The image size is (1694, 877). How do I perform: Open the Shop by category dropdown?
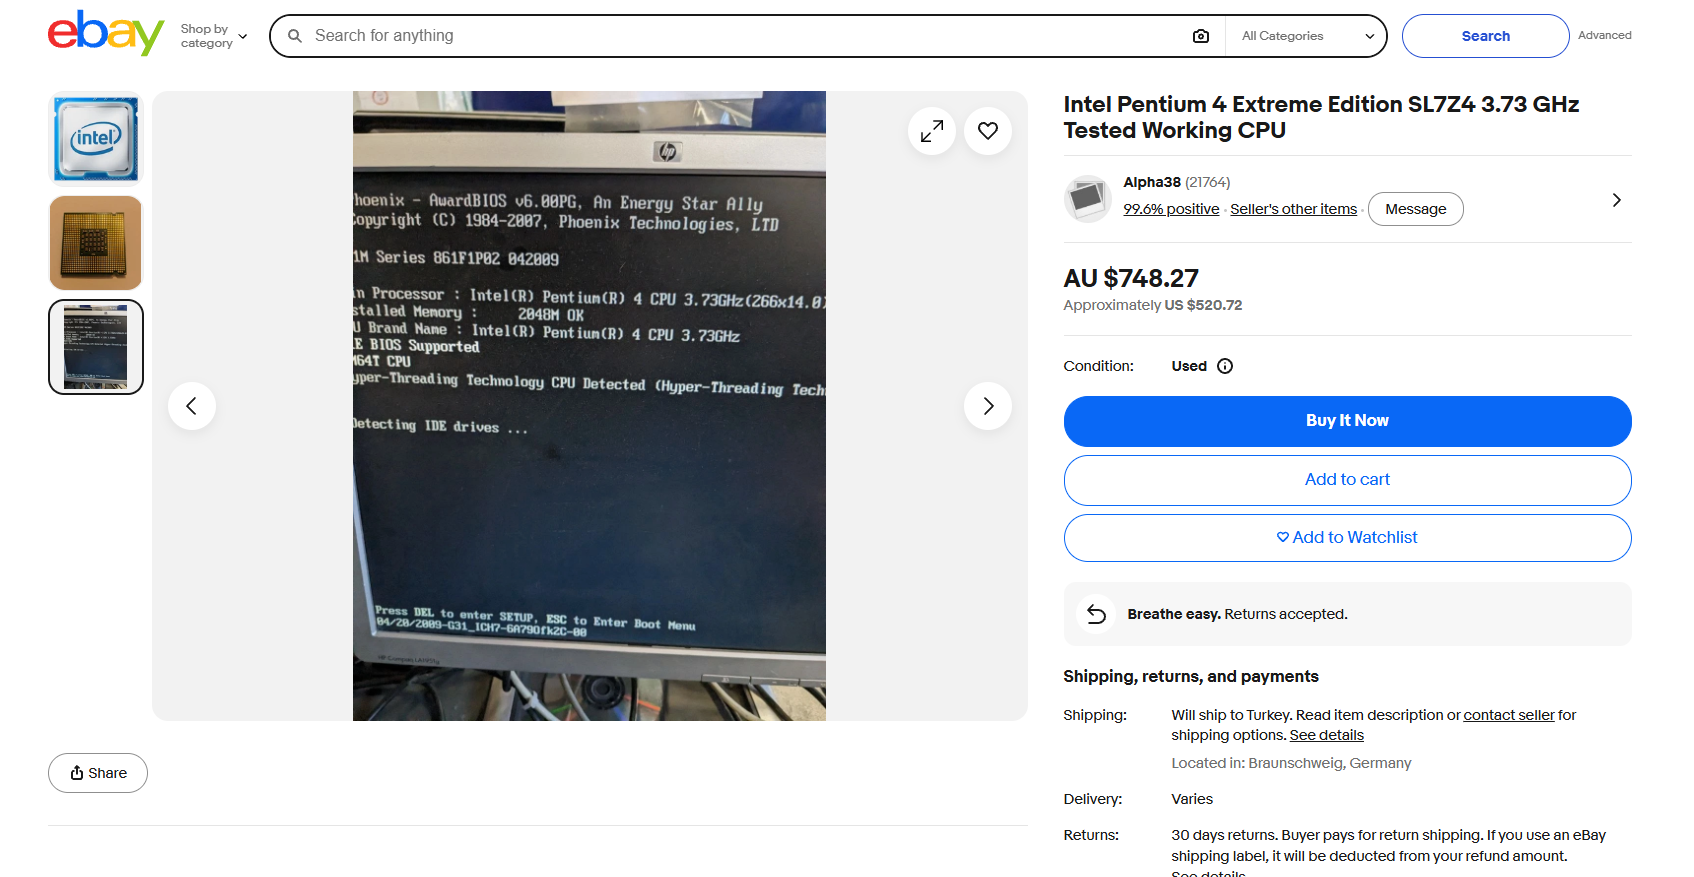pyautogui.click(x=214, y=36)
